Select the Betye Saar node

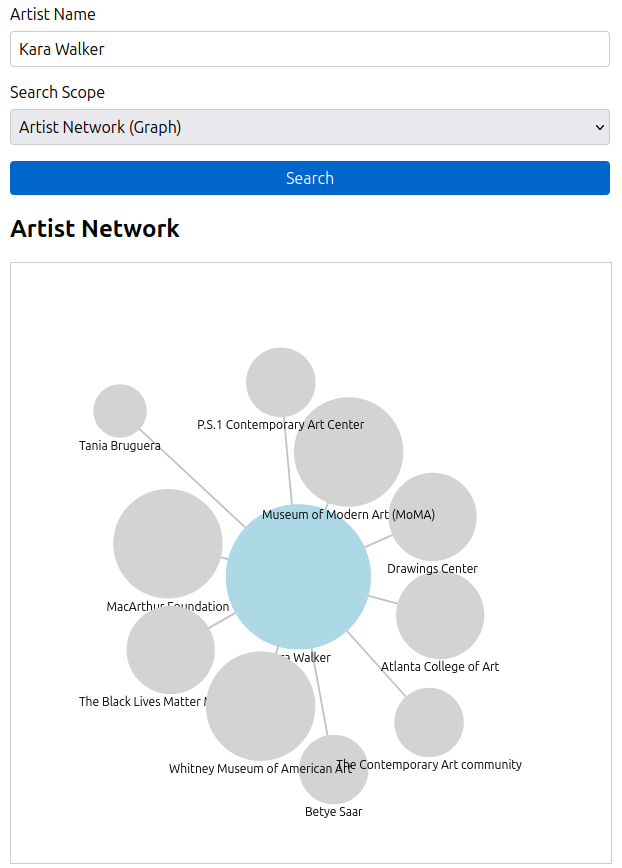(334, 769)
